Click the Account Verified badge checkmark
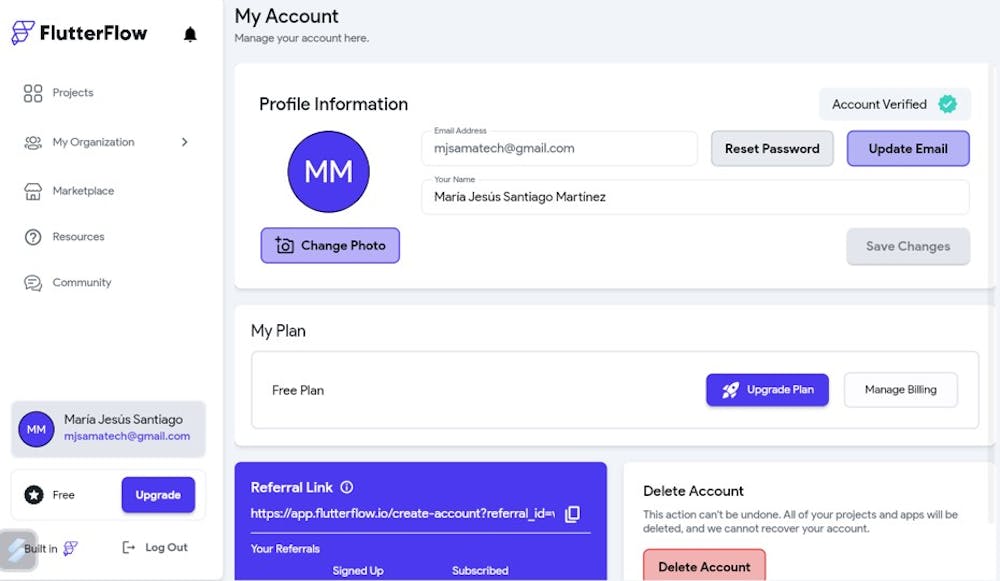 coord(947,104)
